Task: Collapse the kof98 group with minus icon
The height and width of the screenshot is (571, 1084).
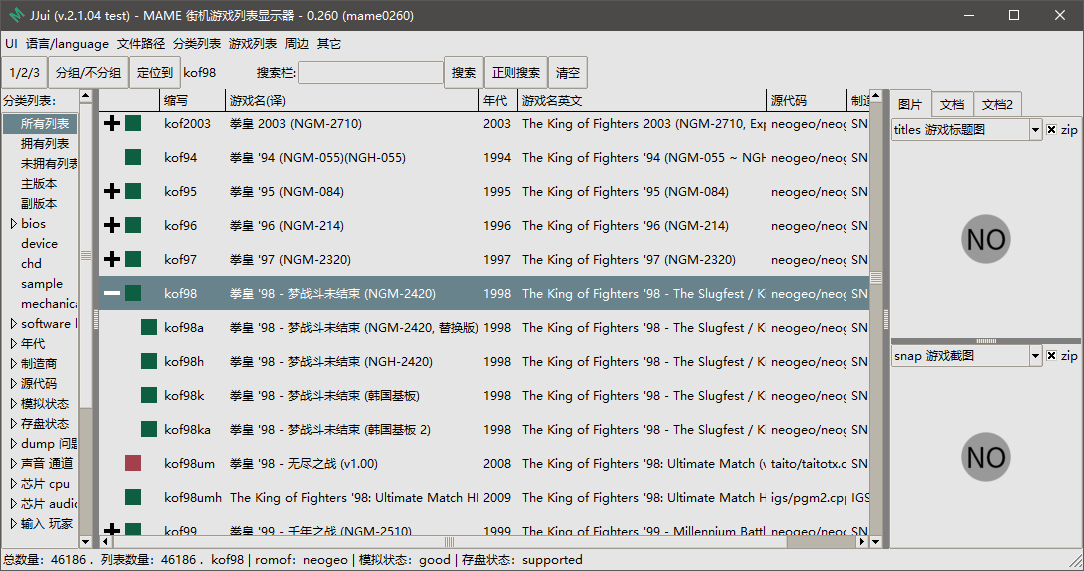Action: (111, 294)
